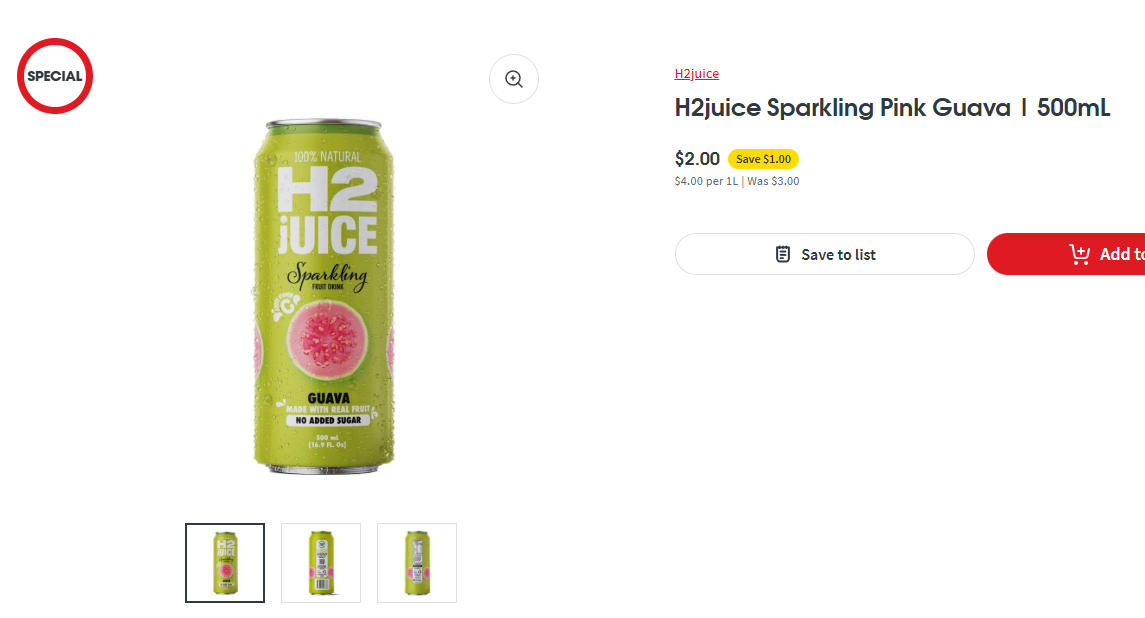
Task: Click the Was $3.00 text
Action: 773,182
